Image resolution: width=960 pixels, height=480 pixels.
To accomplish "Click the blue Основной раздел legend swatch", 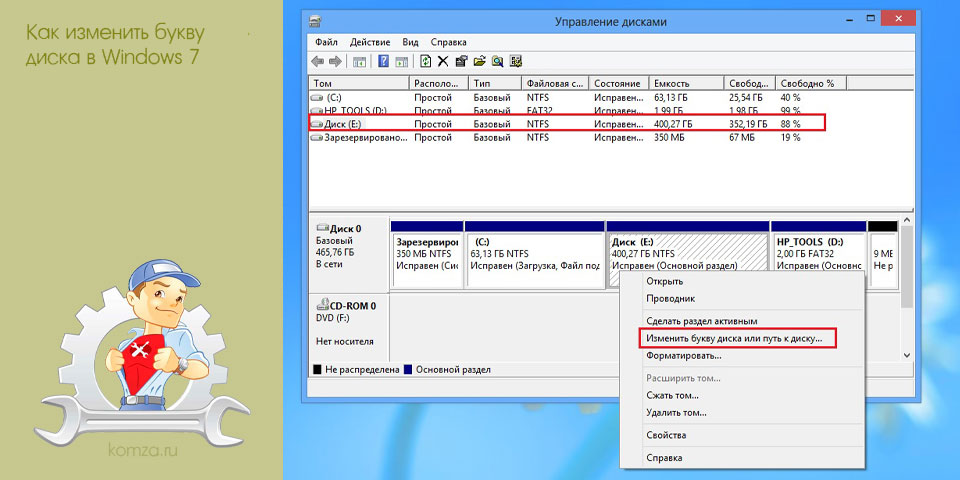I will tap(408, 370).
